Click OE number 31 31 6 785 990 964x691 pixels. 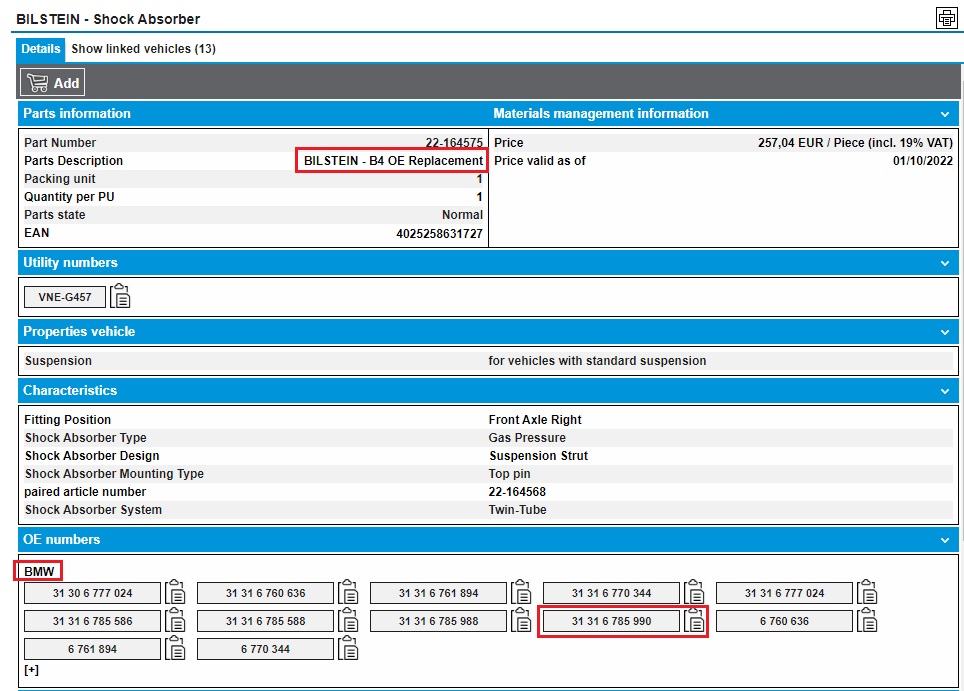coord(612,621)
